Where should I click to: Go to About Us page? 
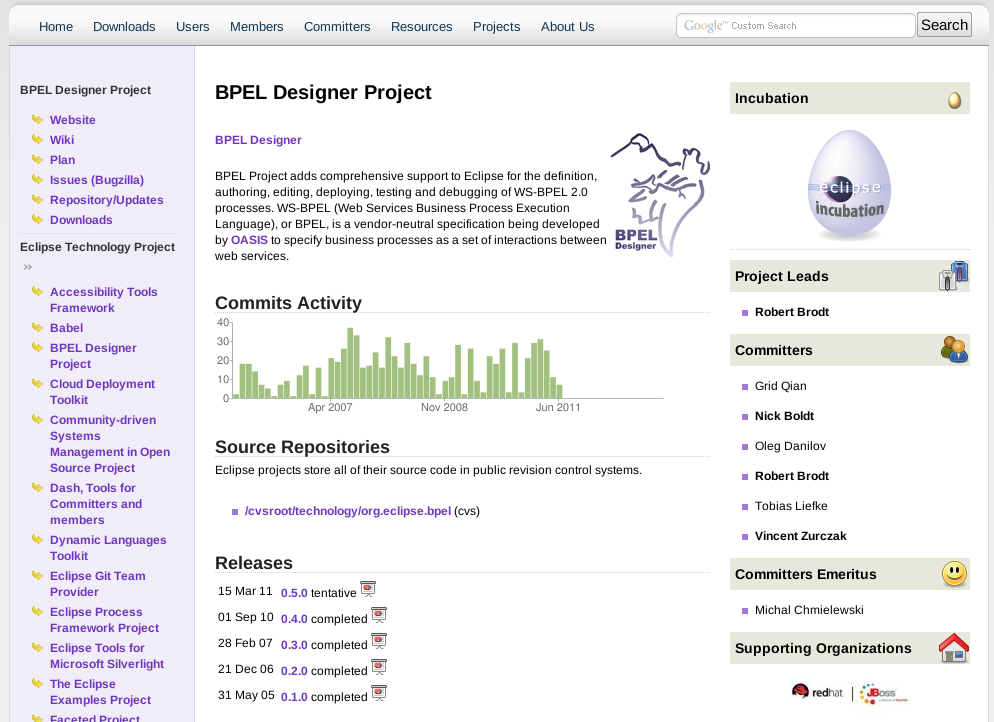pos(567,27)
